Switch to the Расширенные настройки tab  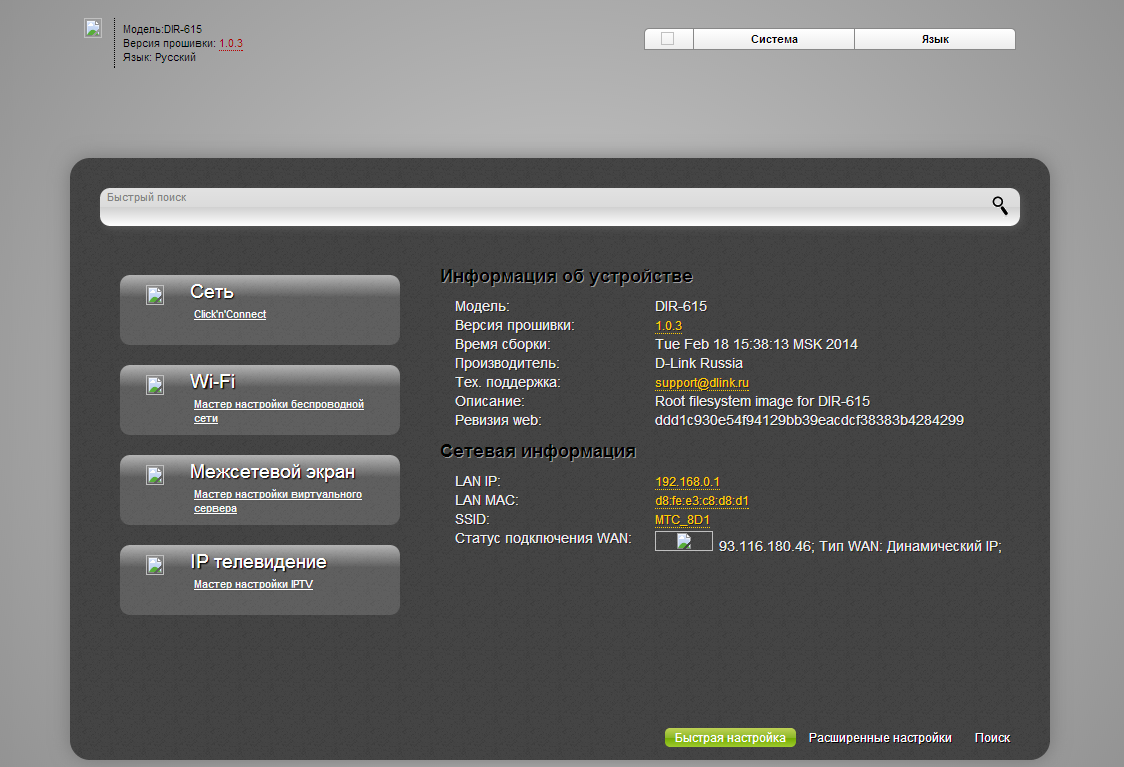point(880,738)
